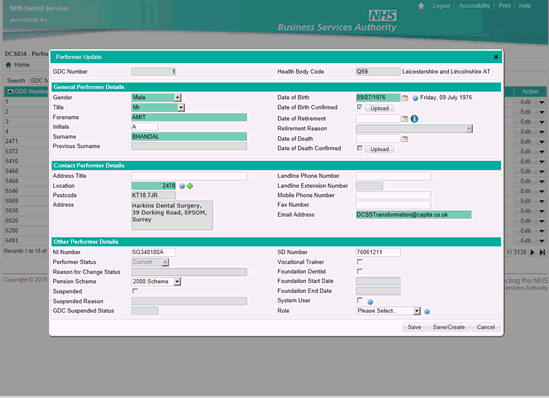
Task: Open the Accessibility link in header
Action: (x=474, y=6)
